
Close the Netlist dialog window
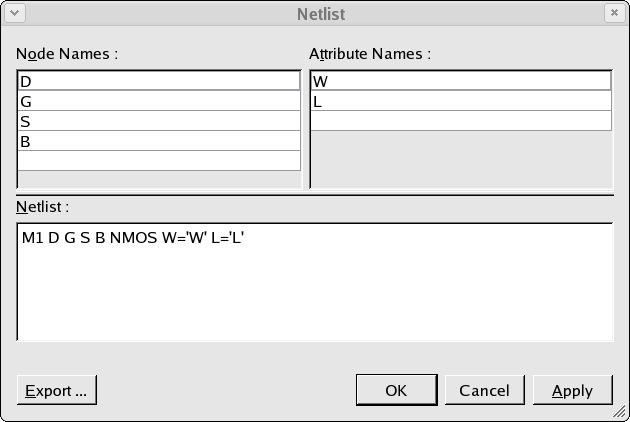(x=614, y=13)
